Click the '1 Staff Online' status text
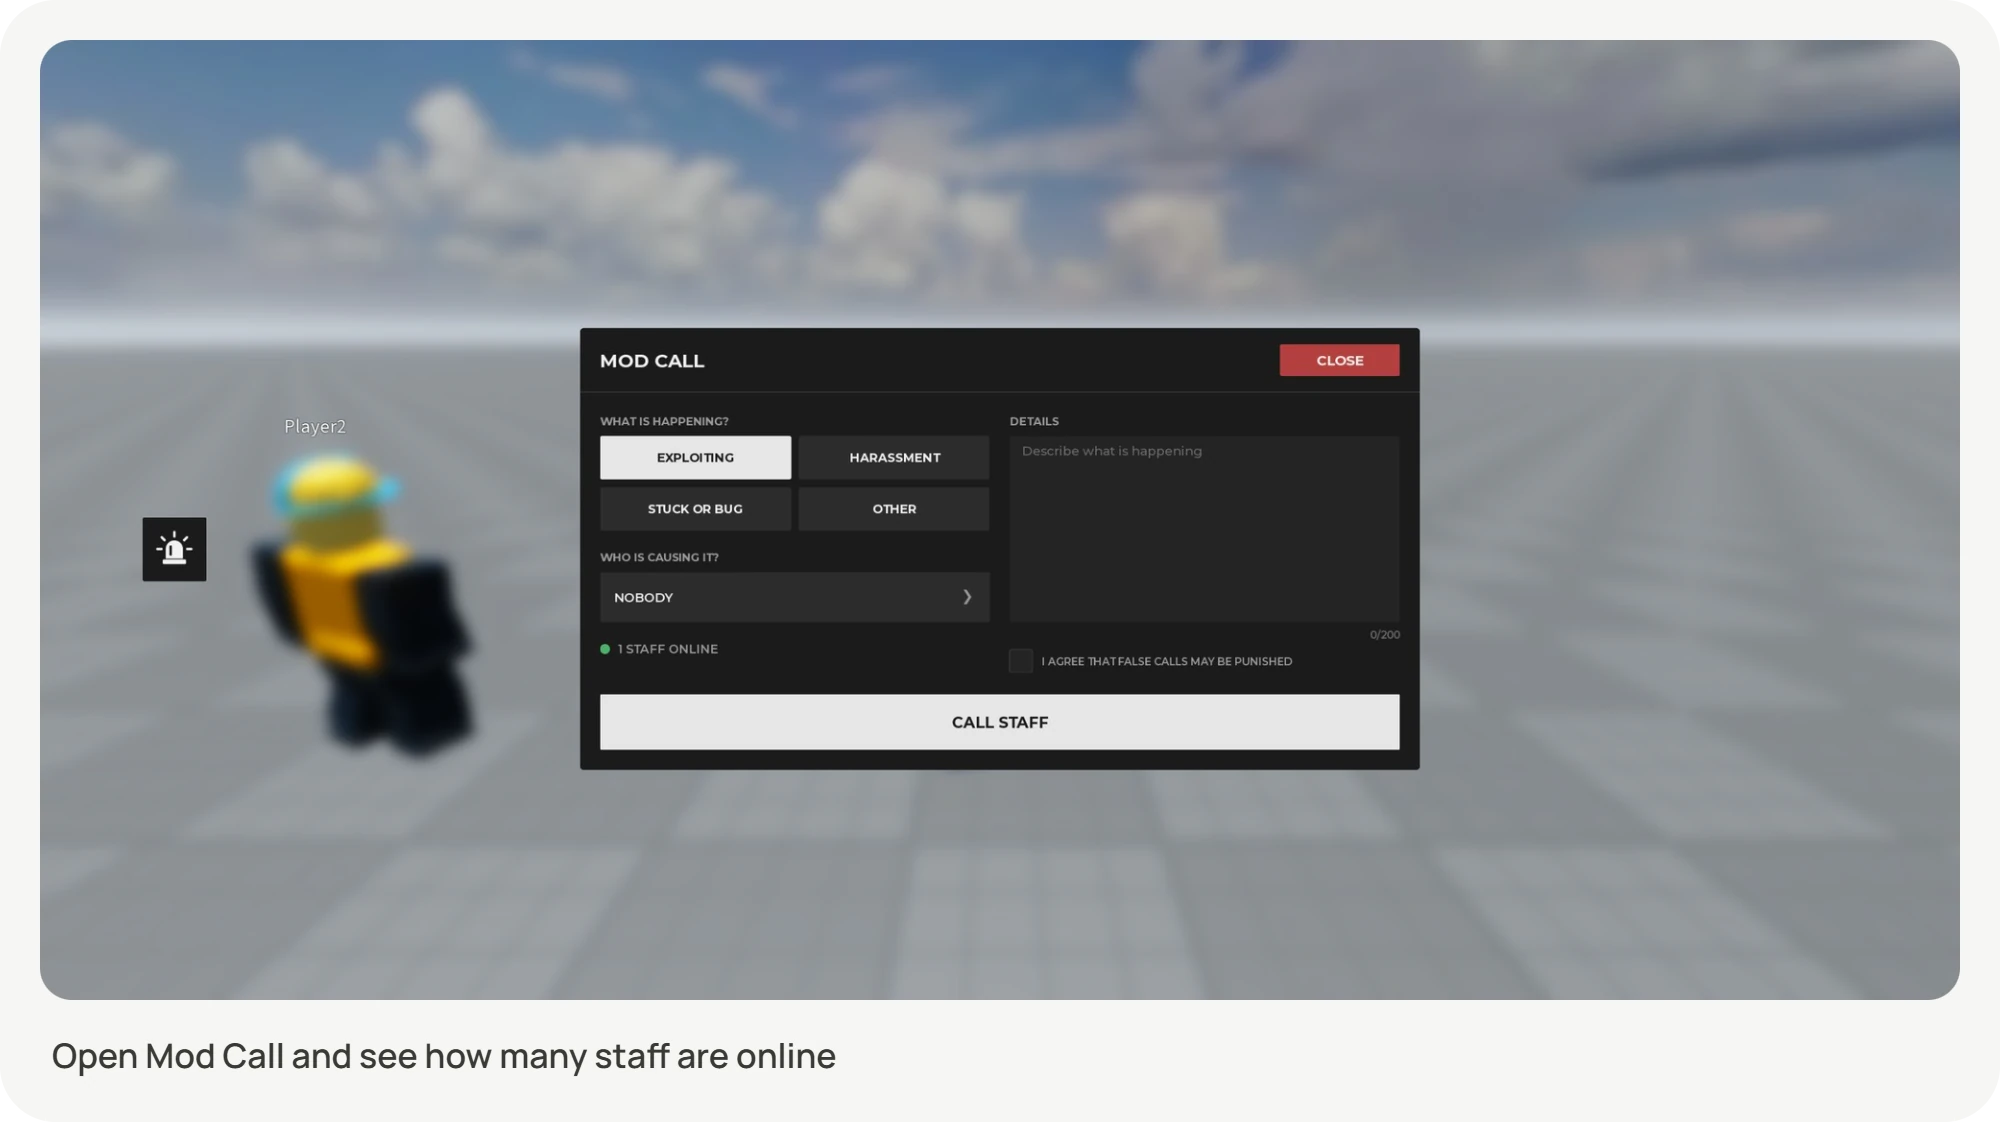Image resolution: width=2000 pixels, height=1122 pixels. tap(668, 649)
